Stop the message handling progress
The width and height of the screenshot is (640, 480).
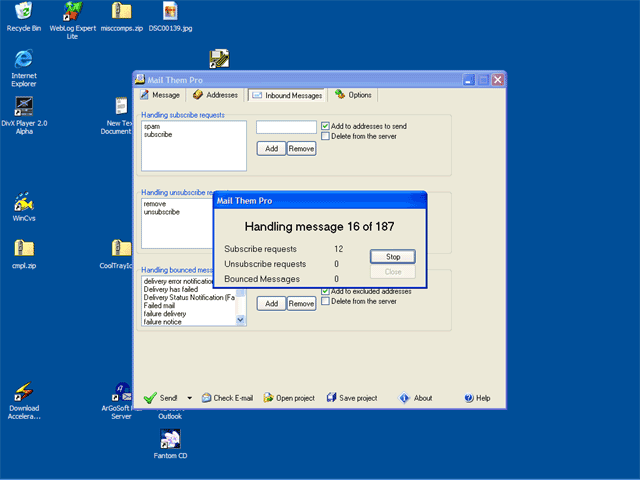click(393, 256)
